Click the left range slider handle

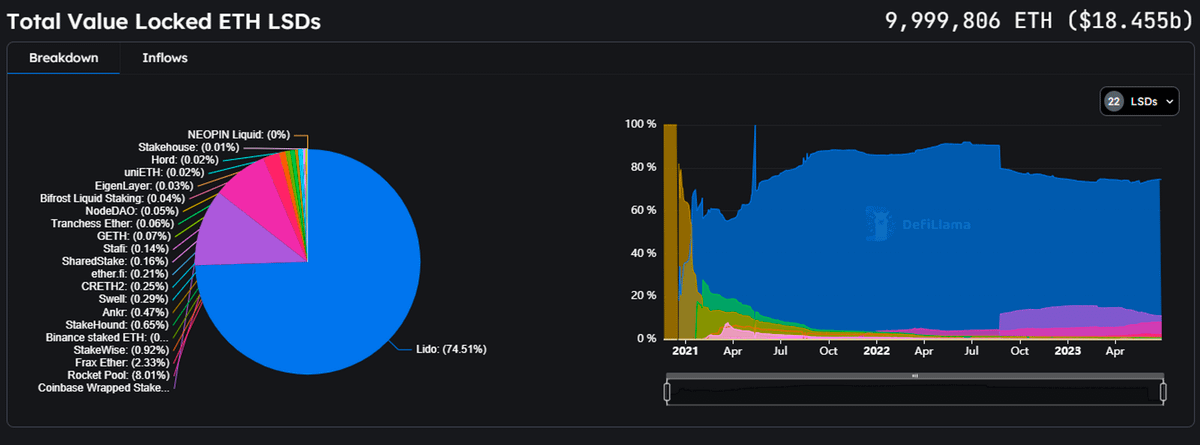(x=667, y=392)
